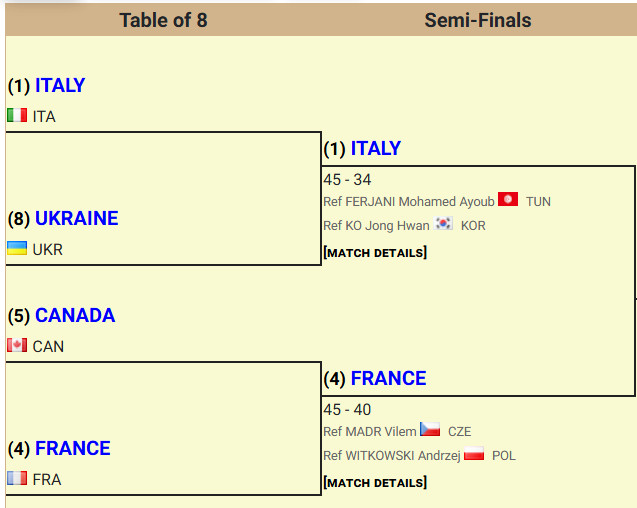Click the Czech flag beside referee MADR
Screen dimensions: 637x508
tap(430, 430)
